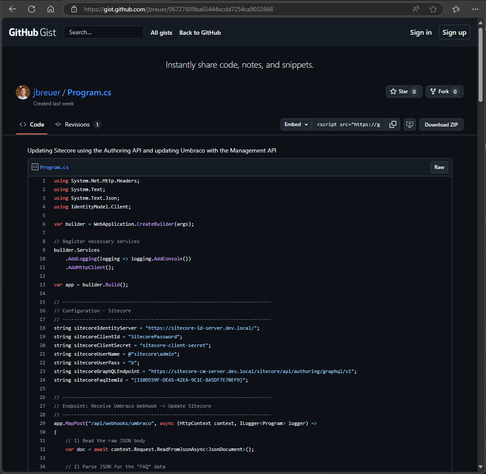Switch to the Revisions tab
Viewport: 486px width, 474px height.
pos(78,125)
